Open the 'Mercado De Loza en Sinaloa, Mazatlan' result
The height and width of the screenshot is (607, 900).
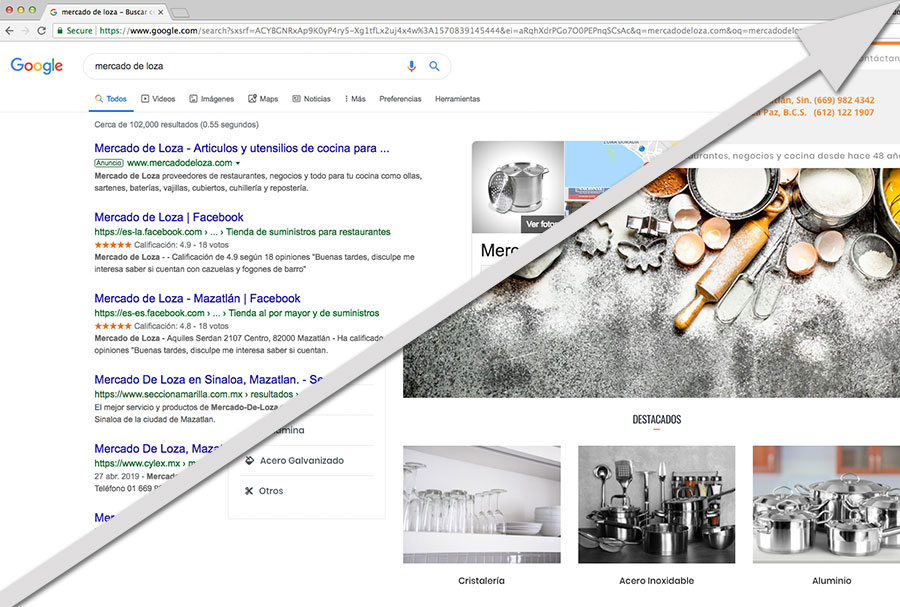click(x=209, y=380)
